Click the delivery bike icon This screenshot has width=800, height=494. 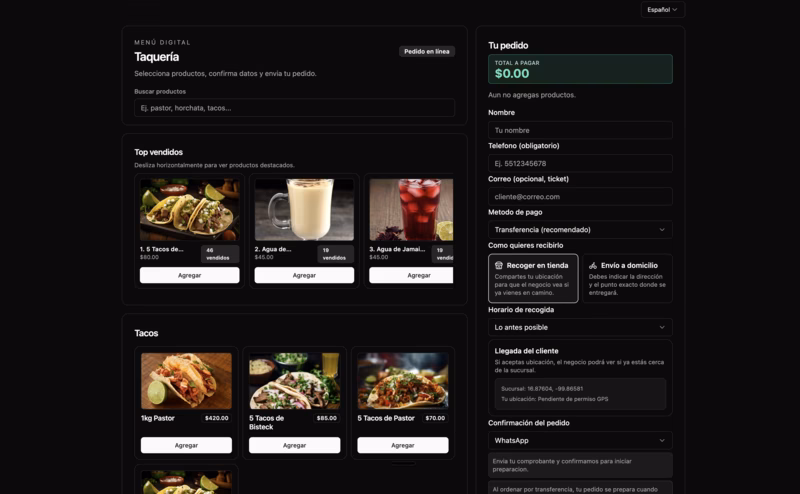click(x=593, y=265)
